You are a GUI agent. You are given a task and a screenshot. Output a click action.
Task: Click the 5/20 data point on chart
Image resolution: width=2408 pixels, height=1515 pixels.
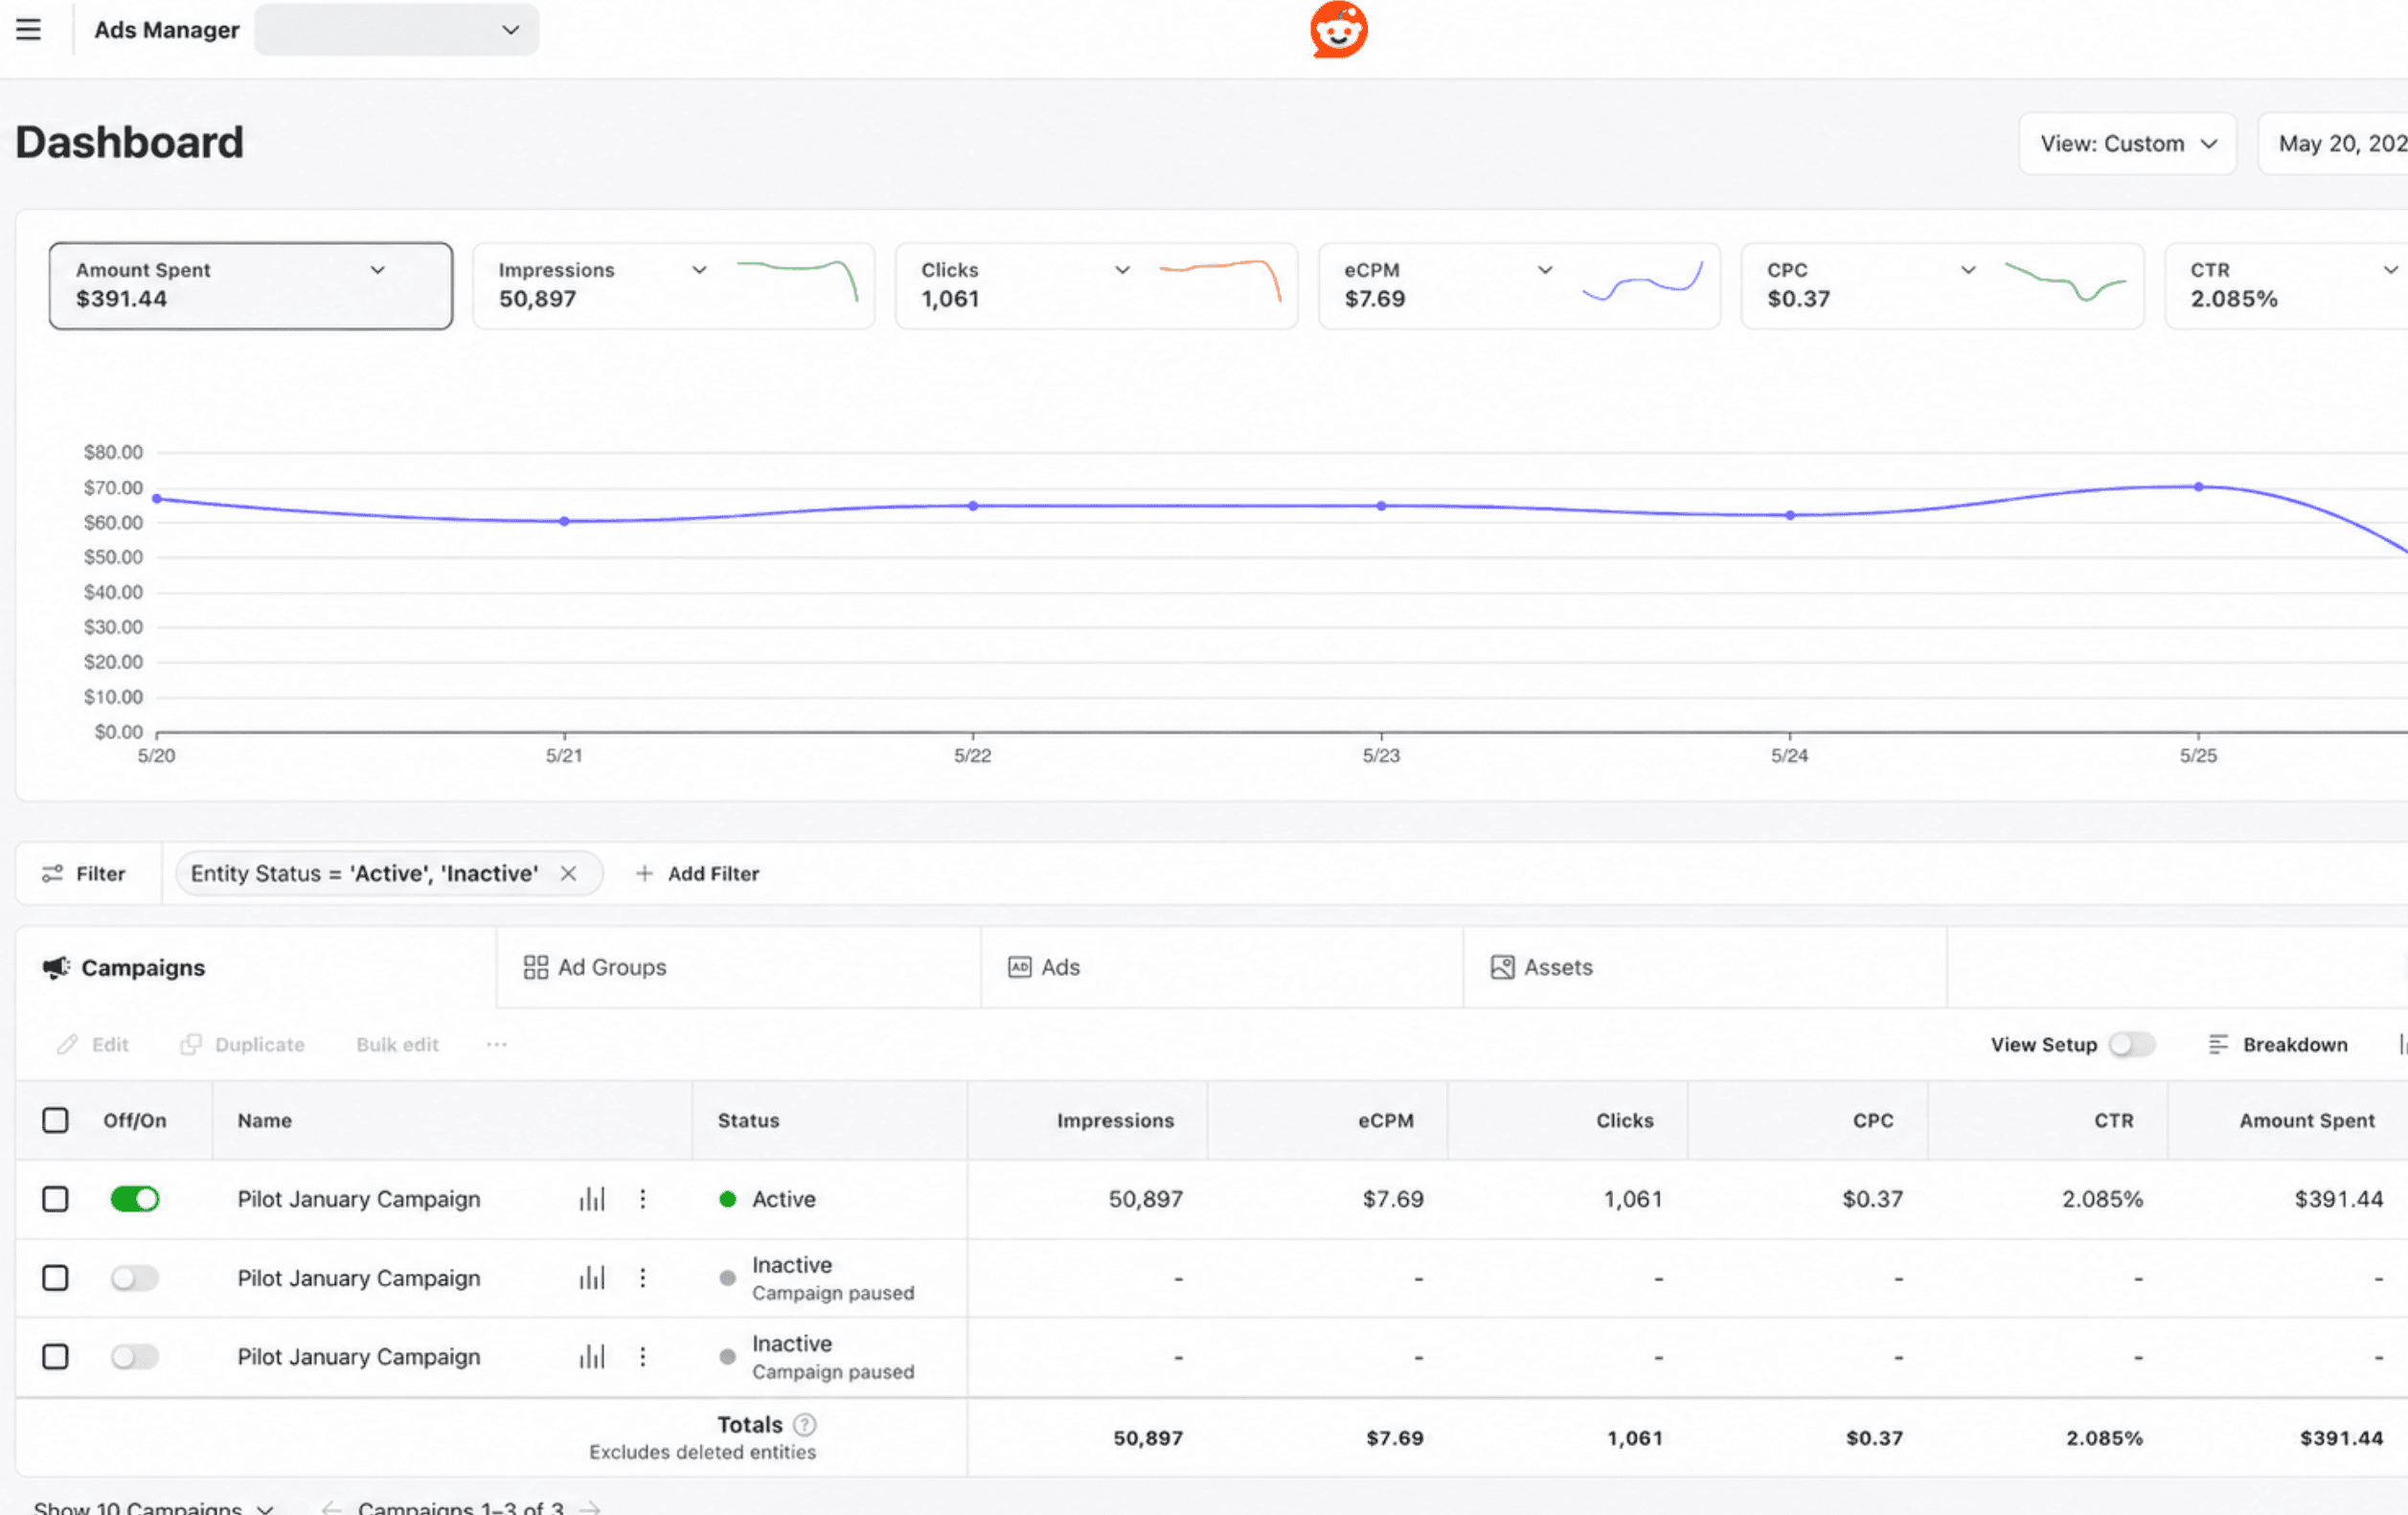pyautogui.click(x=157, y=498)
